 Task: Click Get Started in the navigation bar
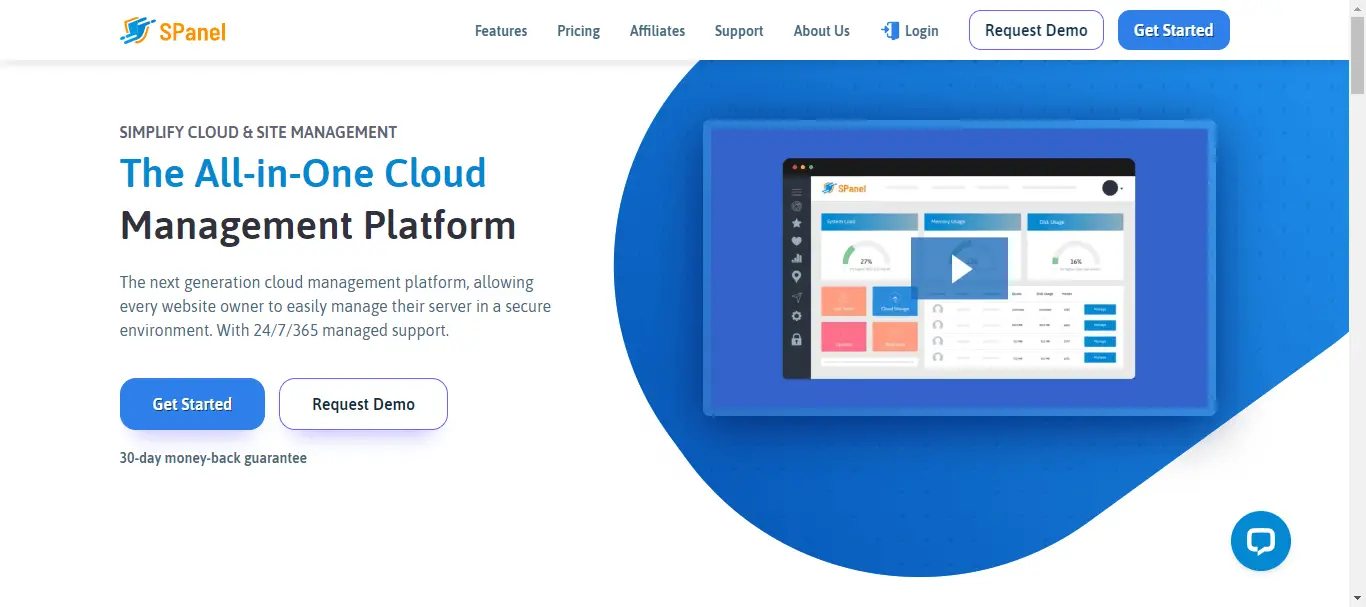tap(1174, 30)
